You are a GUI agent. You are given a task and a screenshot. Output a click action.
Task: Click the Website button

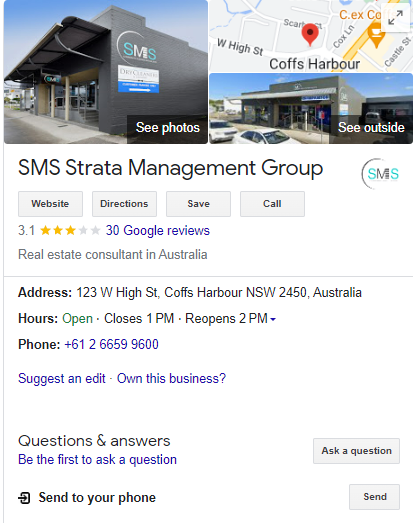(50, 204)
